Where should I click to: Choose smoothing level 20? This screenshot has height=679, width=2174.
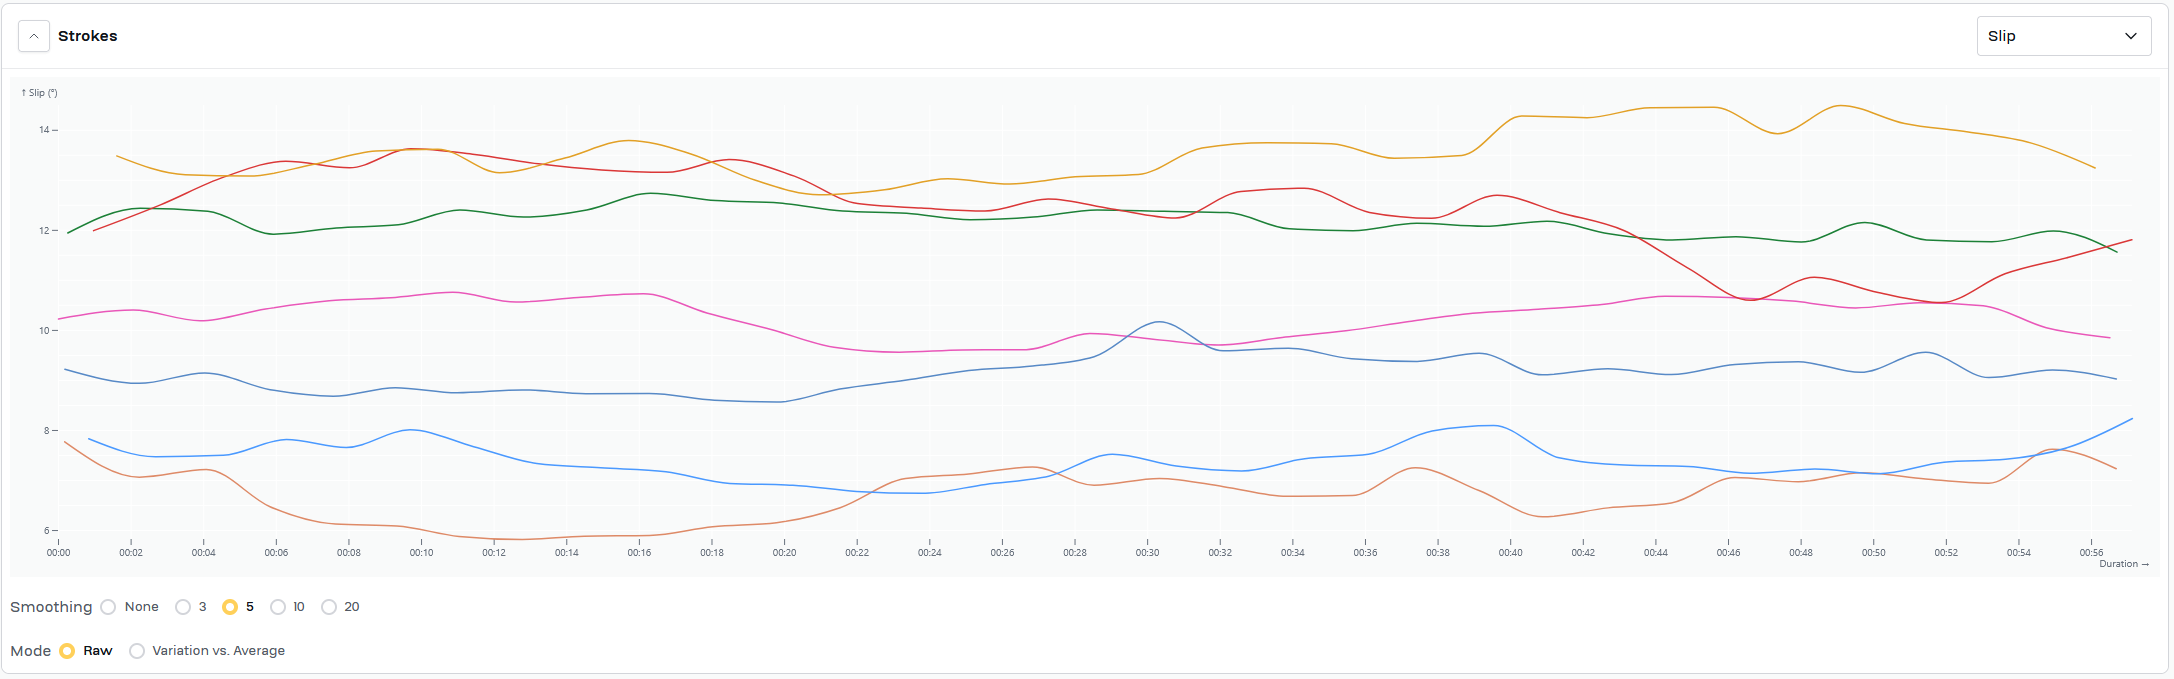pyautogui.click(x=329, y=607)
